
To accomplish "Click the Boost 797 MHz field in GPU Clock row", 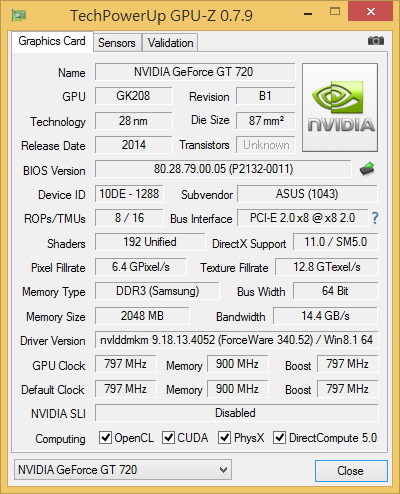I will [348, 364].
